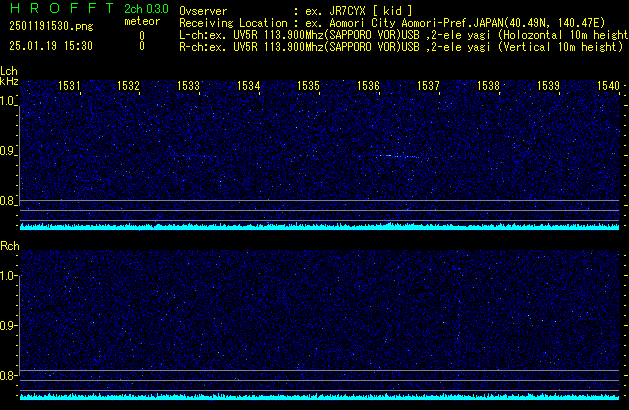Click the 1533 time marker
The height and width of the screenshot is (410, 629).
[188, 86]
